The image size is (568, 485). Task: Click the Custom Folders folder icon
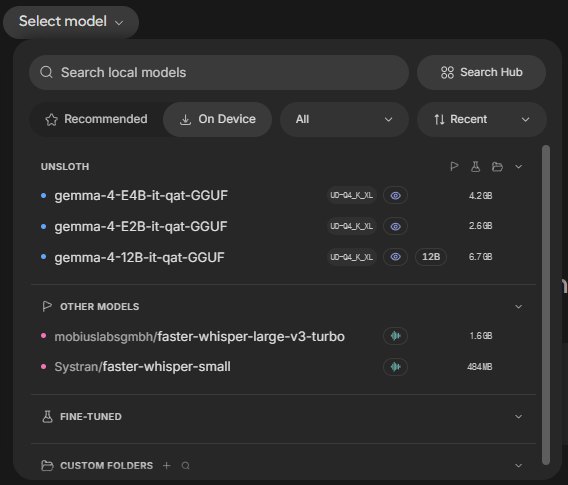click(x=47, y=465)
